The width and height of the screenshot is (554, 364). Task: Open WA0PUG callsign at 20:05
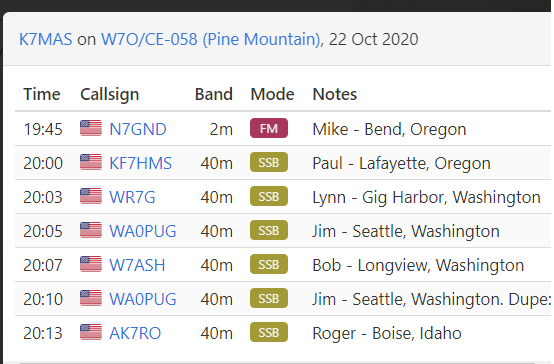click(x=143, y=231)
